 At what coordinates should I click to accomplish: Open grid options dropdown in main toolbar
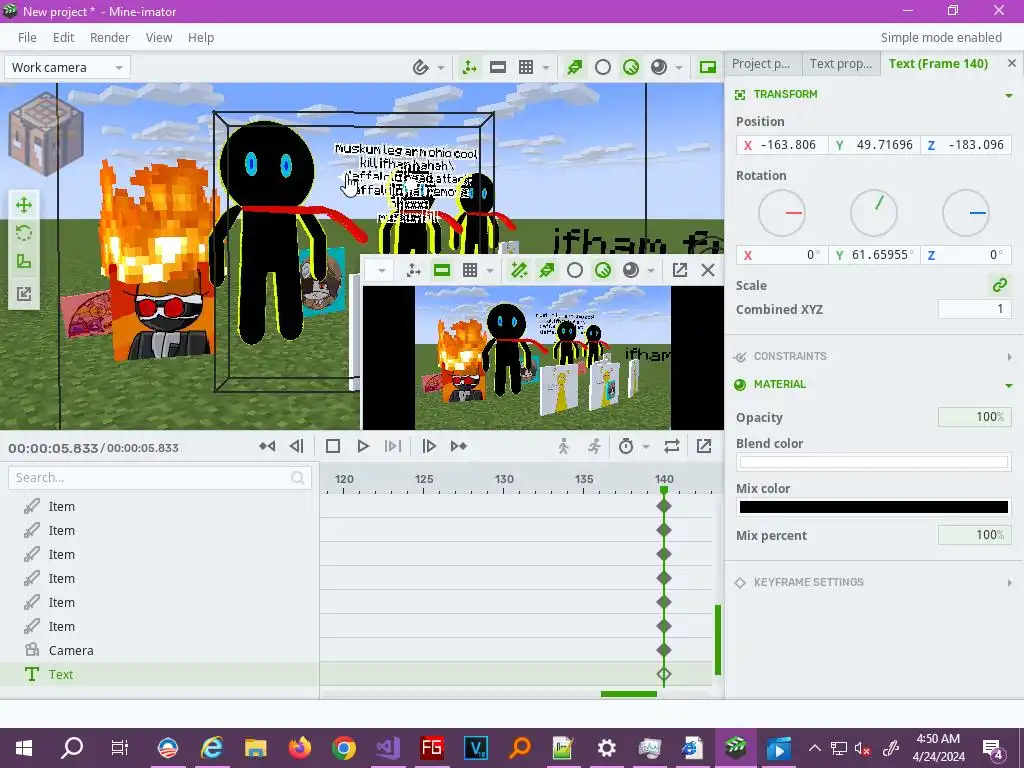[x=545, y=68]
